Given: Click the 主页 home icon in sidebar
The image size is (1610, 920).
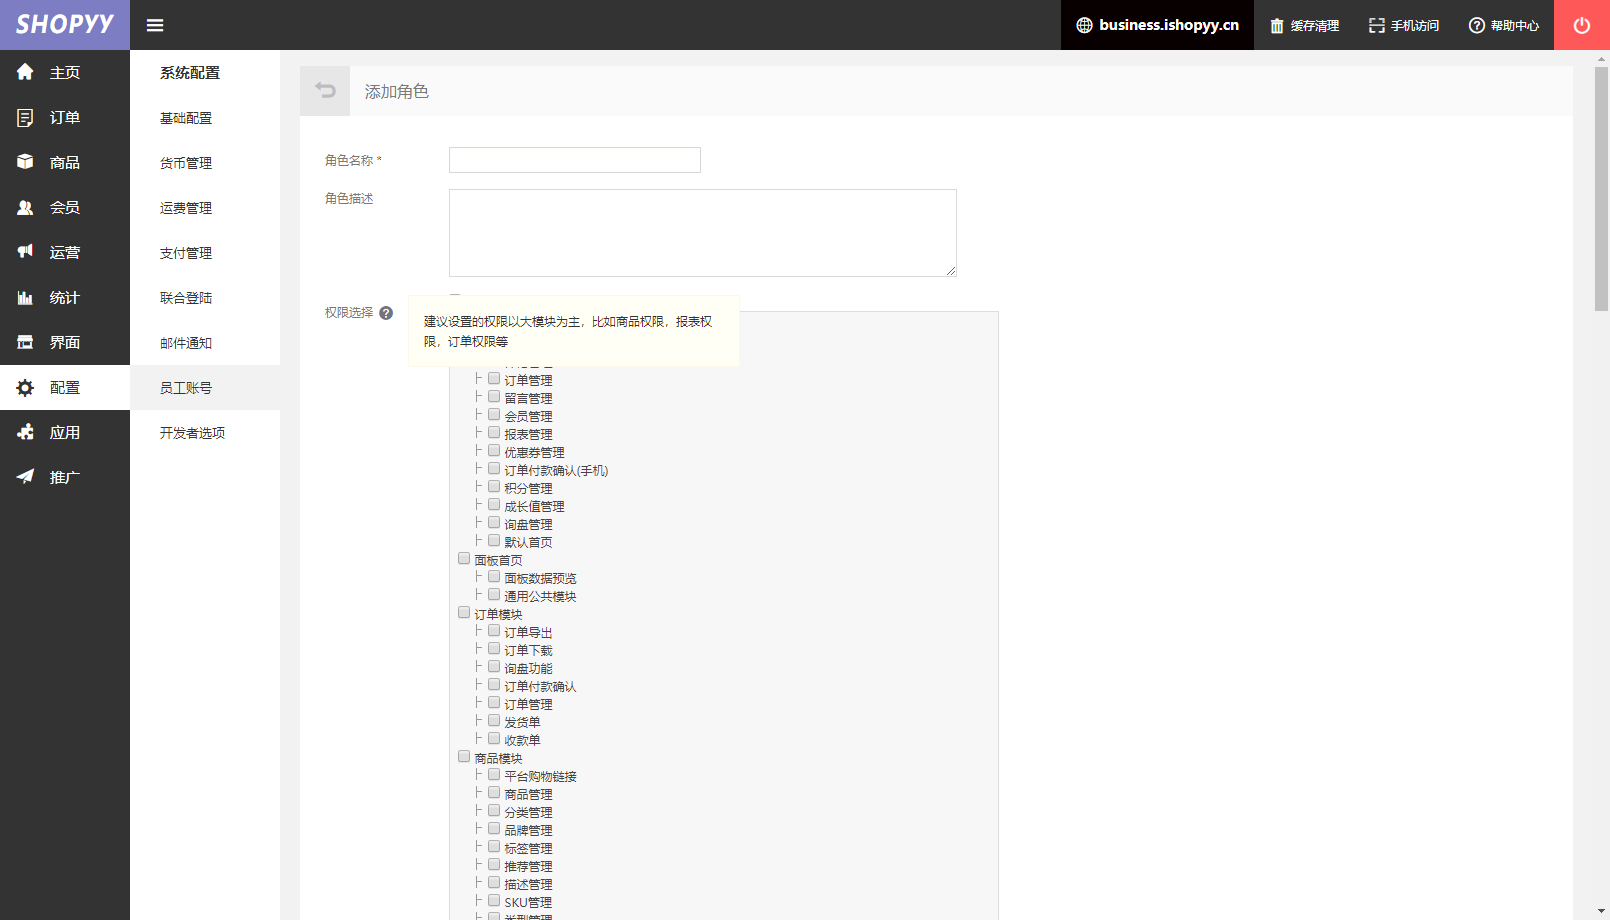Looking at the screenshot, I should pos(26,72).
